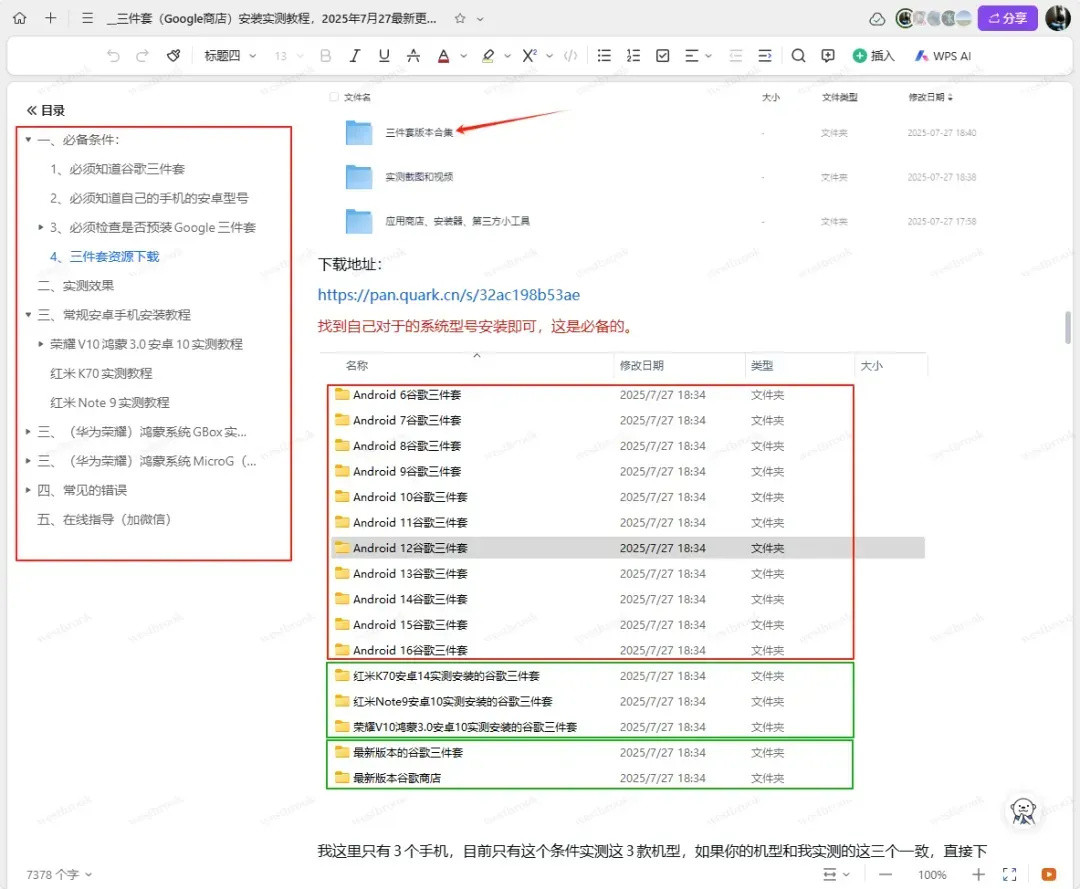The height and width of the screenshot is (889, 1080).
Task: Click the red text 找到自己对于的系统型号安装即可
Action: [427, 326]
